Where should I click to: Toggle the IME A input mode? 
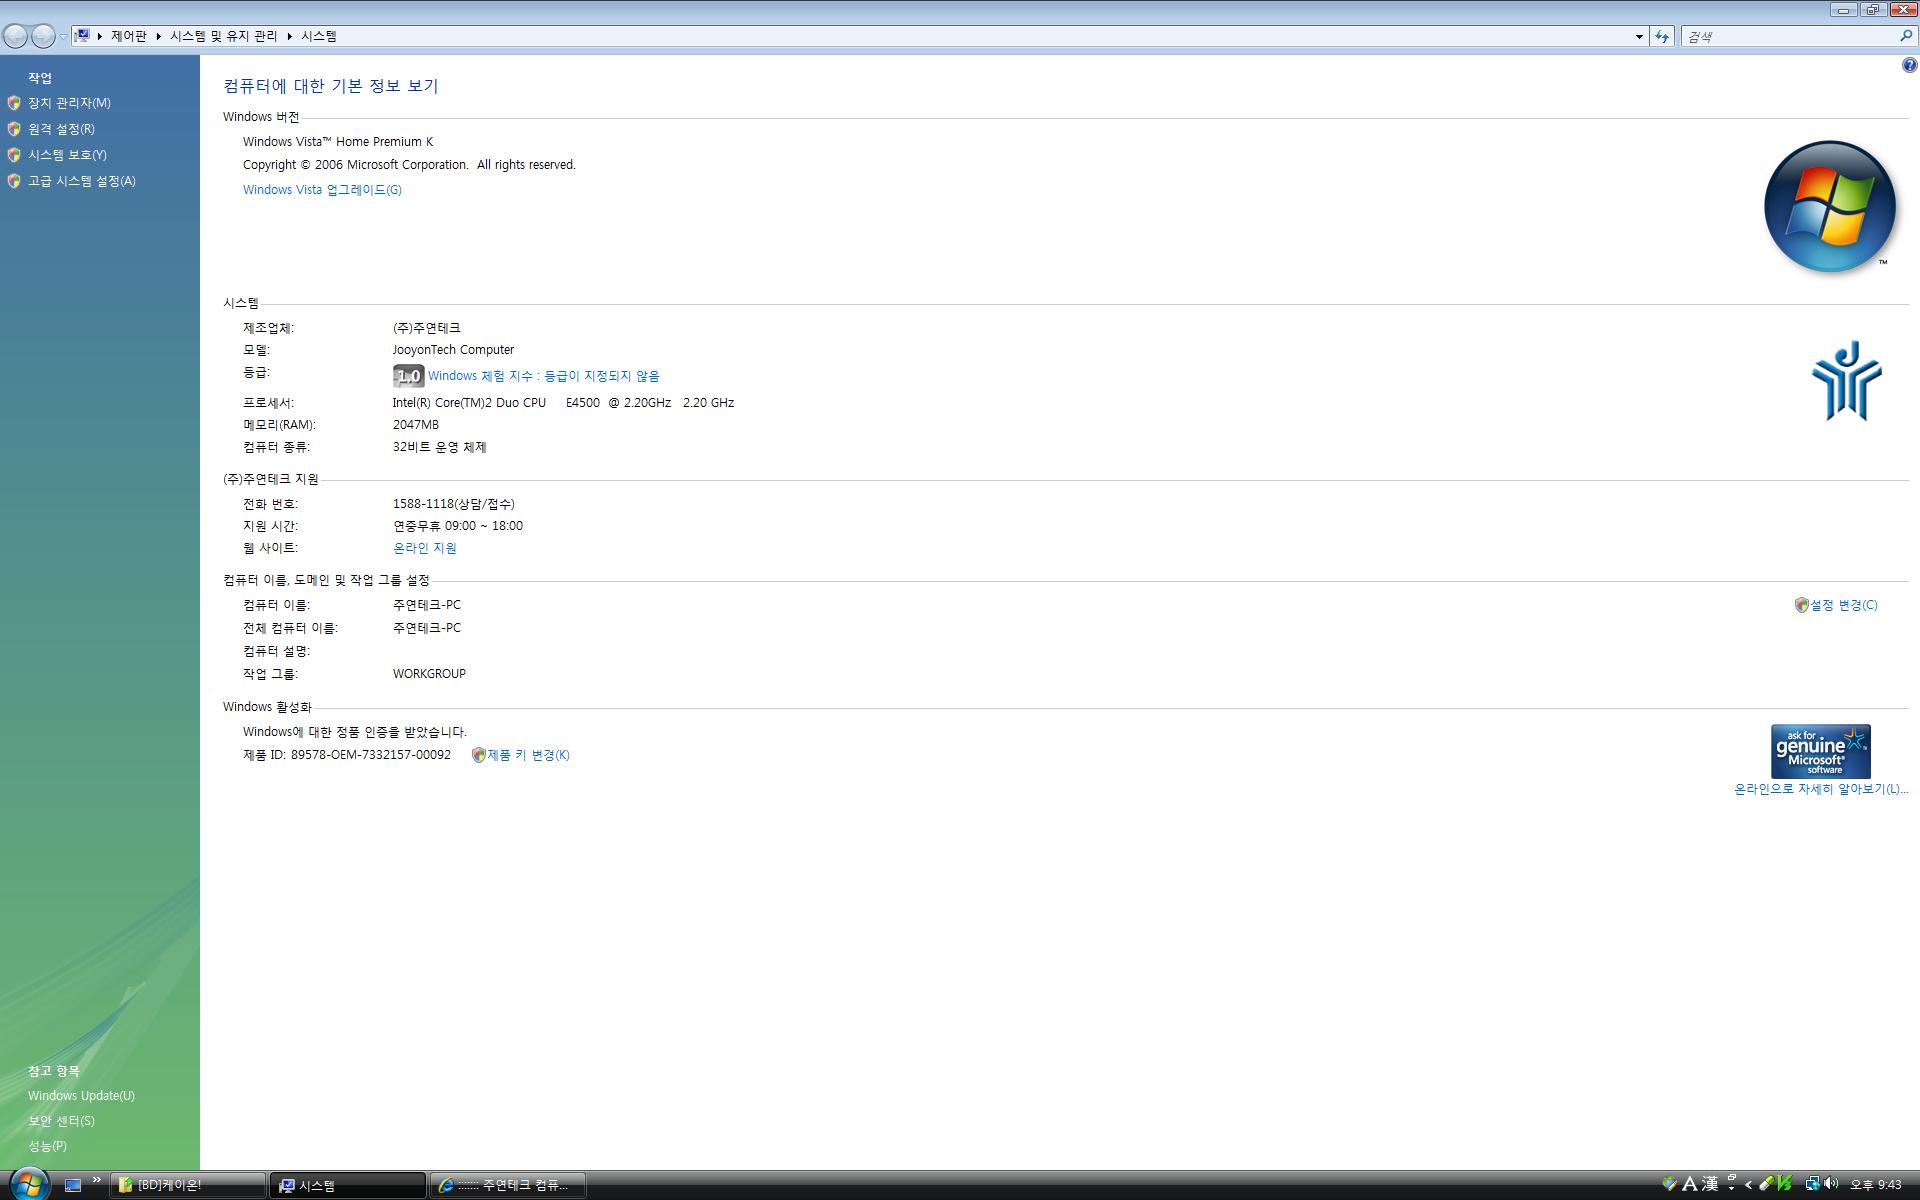click(1690, 1184)
